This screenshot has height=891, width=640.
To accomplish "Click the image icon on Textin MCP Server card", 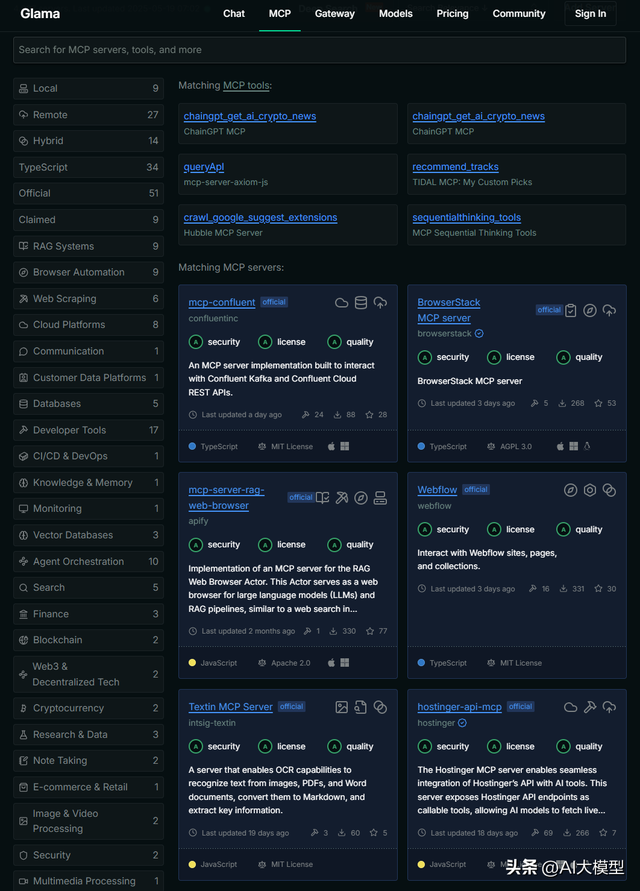I will (342, 707).
